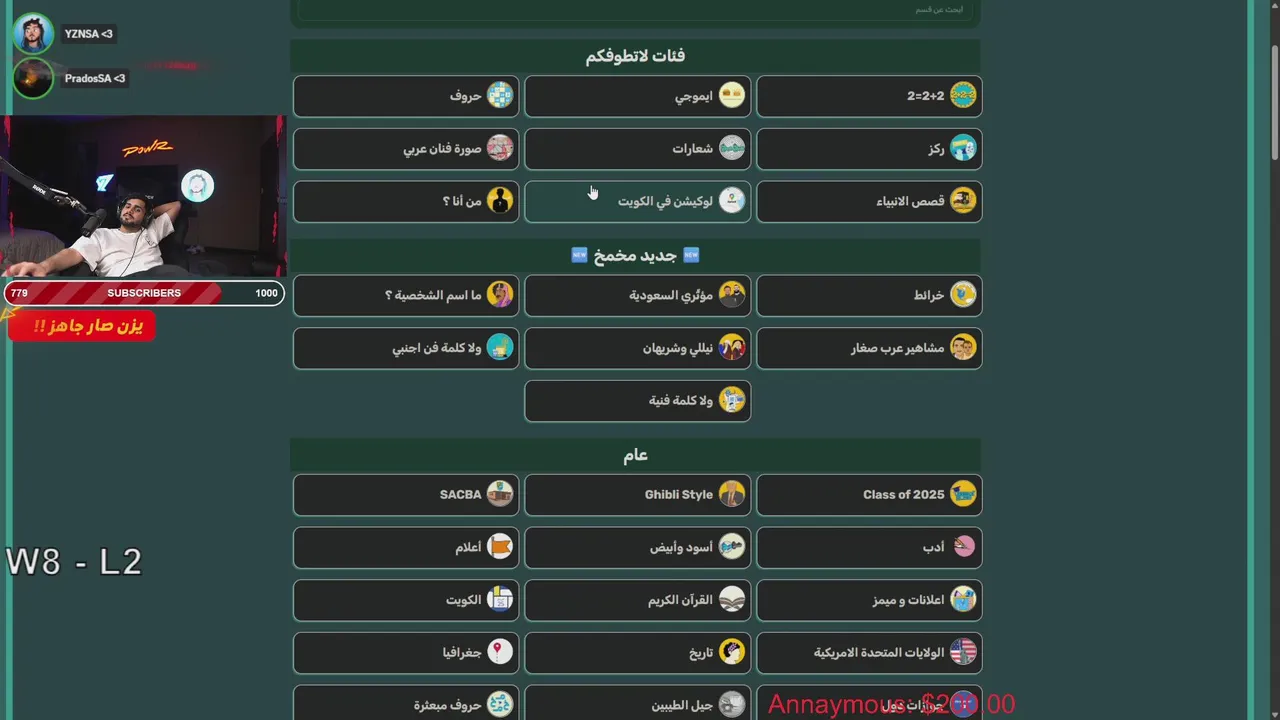
Task: Click the جغرافيا map pin icon
Action: coord(500,653)
